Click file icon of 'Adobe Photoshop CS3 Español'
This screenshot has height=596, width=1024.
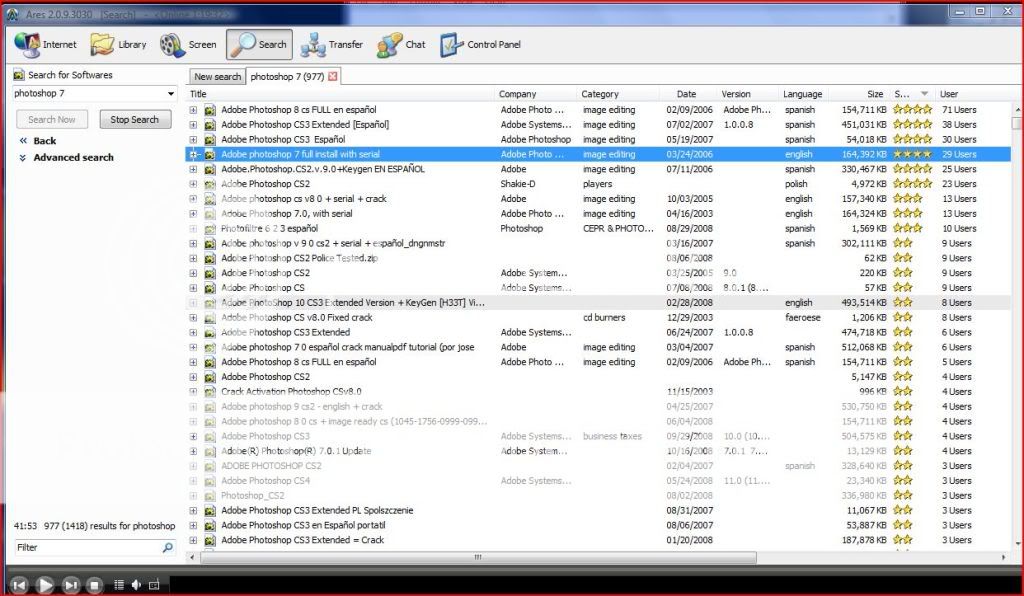(x=210, y=140)
